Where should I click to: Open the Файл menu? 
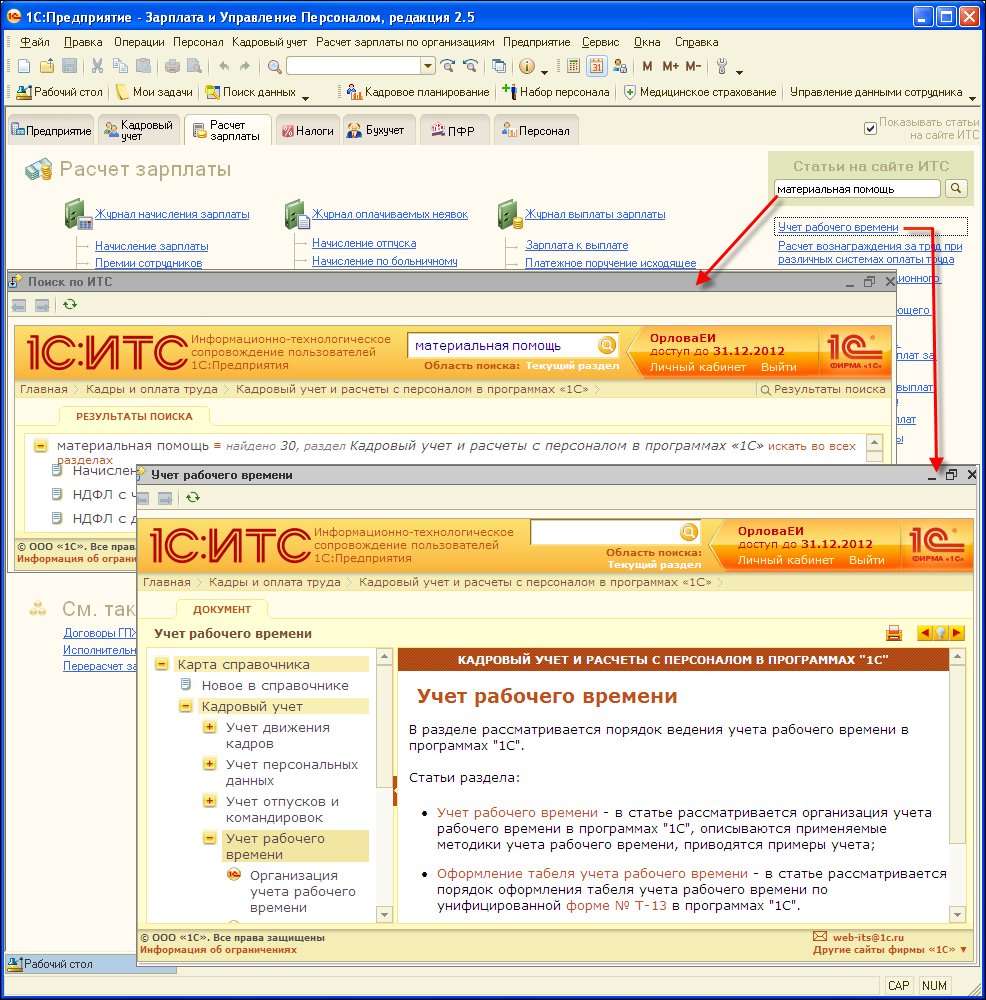[x=34, y=42]
